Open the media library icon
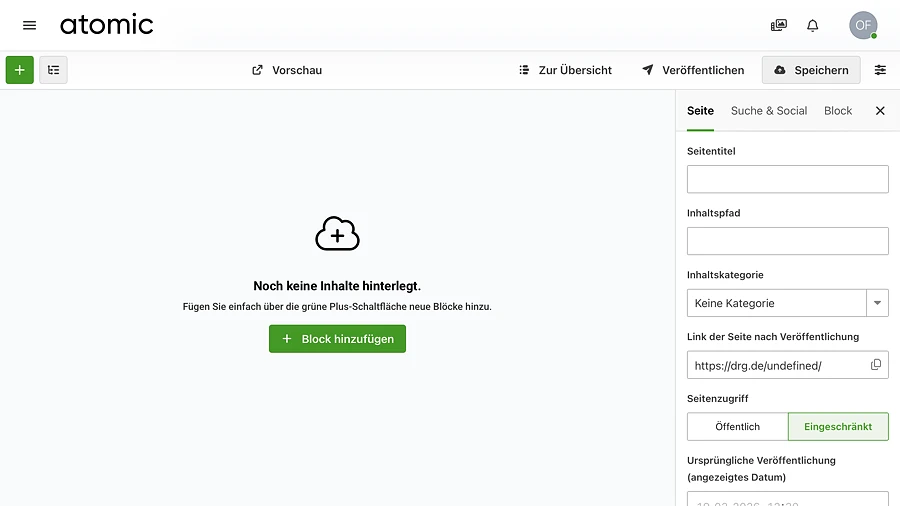 (x=778, y=25)
